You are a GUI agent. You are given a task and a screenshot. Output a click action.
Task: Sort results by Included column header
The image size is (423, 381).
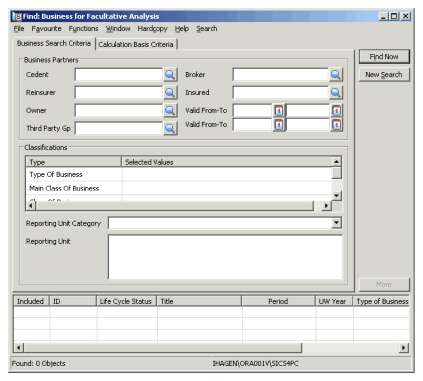pos(31,301)
